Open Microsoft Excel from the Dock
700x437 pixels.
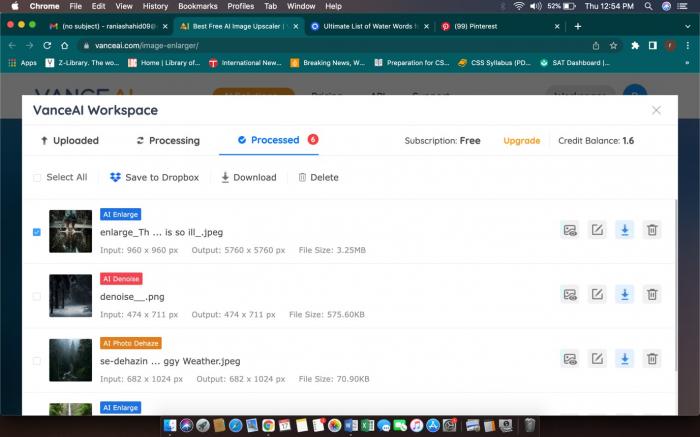(x=367, y=425)
